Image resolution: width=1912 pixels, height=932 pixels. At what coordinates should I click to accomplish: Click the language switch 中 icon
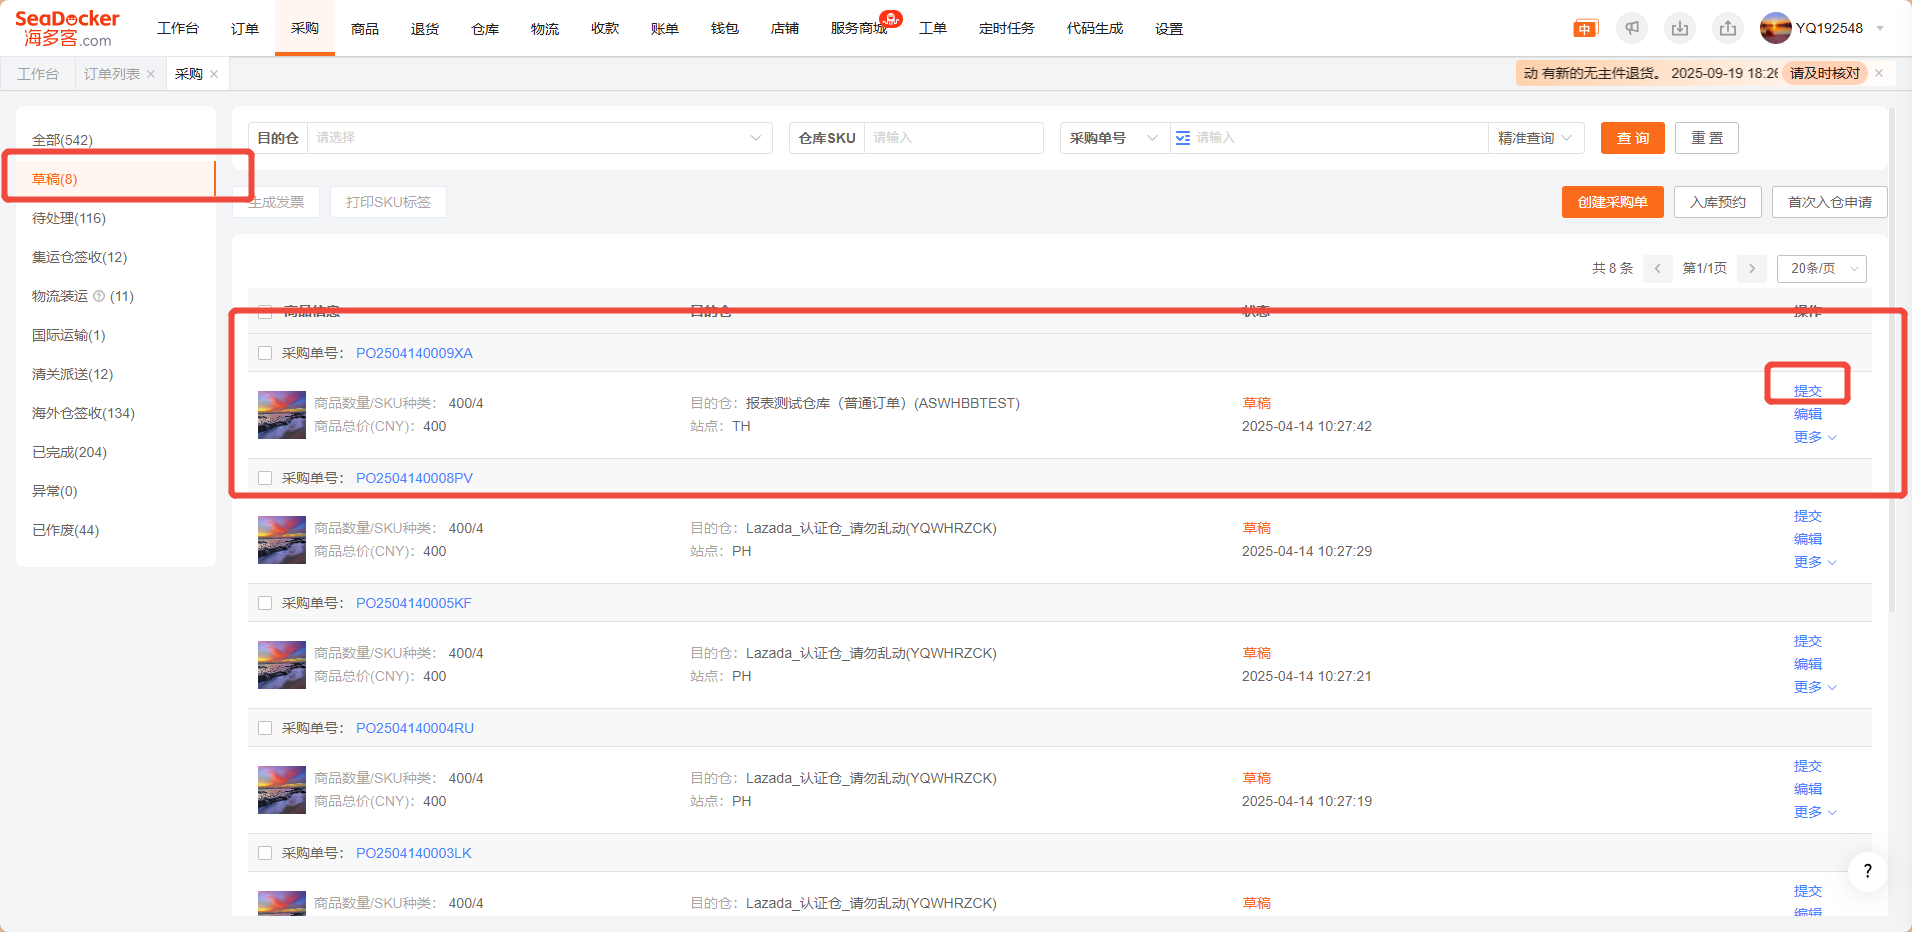1585,29
